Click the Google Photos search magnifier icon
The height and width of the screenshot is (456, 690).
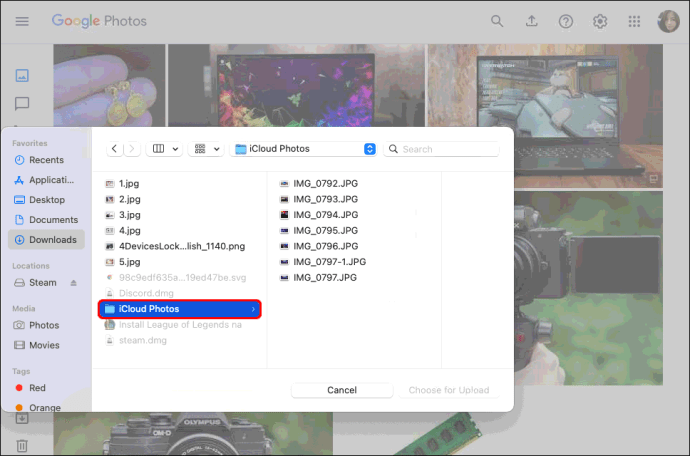pyautogui.click(x=497, y=21)
